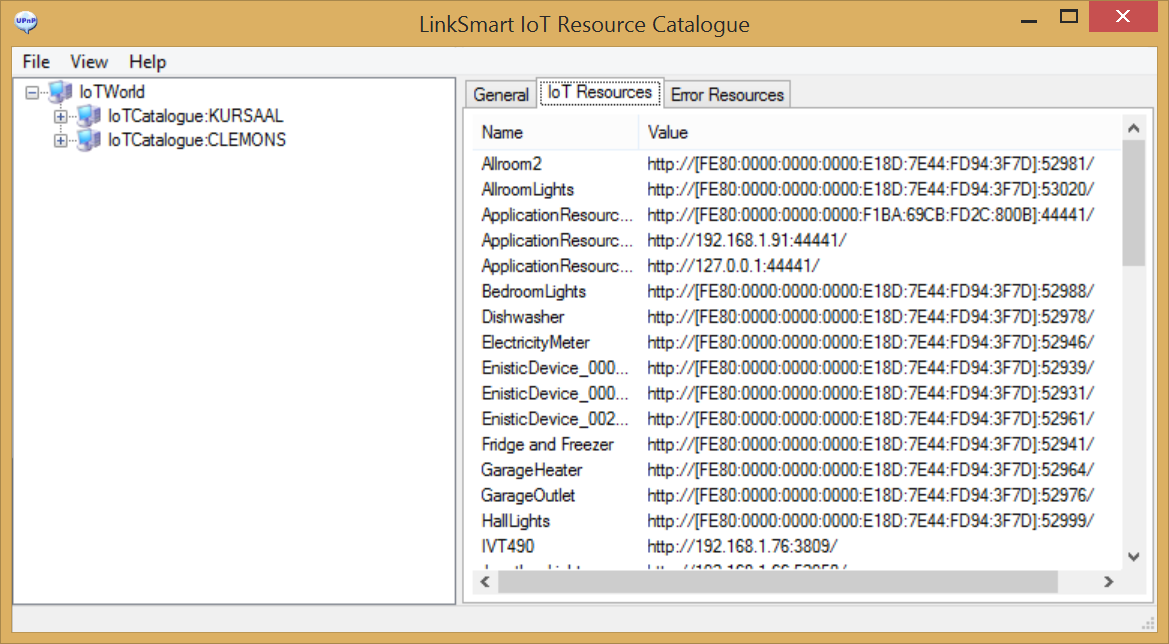Image resolution: width=1169 pixels, height=644 pixels.
Task: Click the URL ending in :52931/
Action: point(871,393)
